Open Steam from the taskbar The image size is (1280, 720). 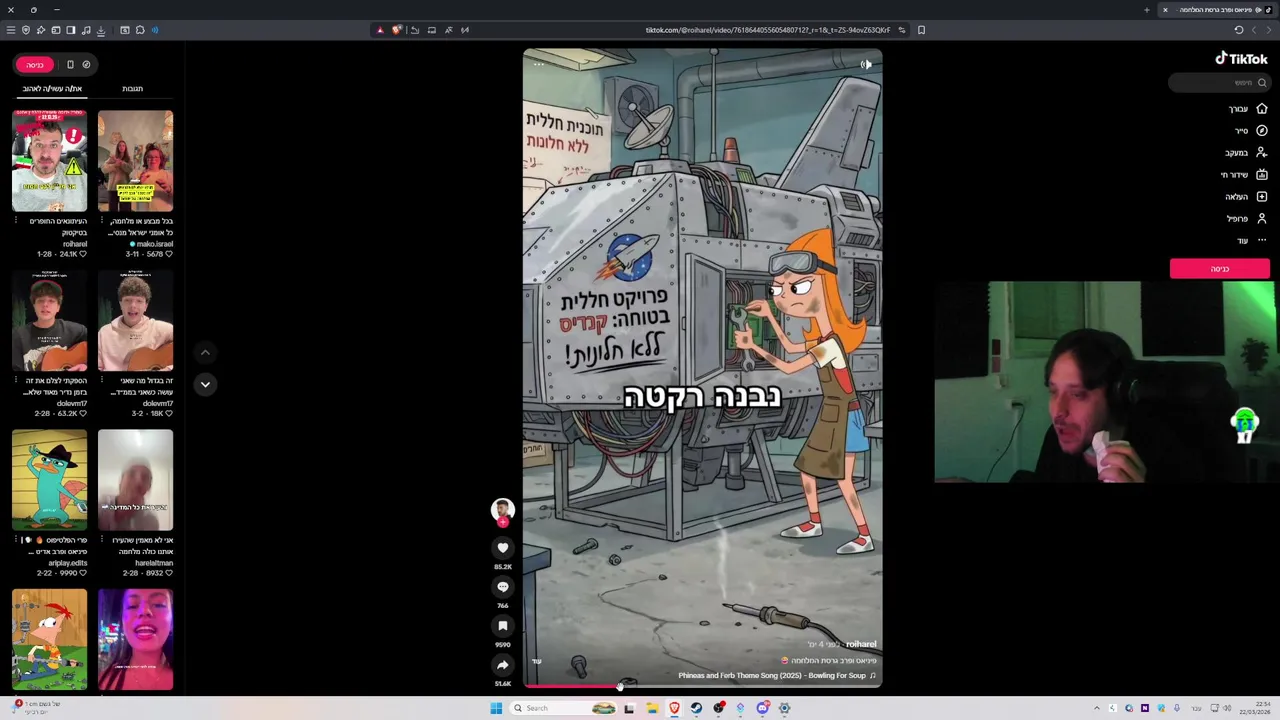[x=697, y=708]
